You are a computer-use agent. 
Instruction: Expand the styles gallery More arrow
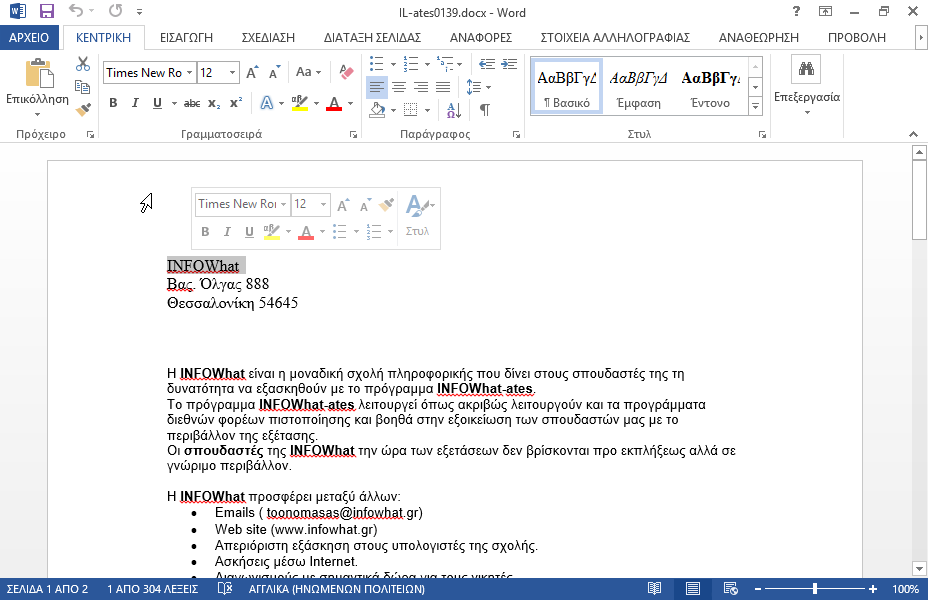(x=755, y=107)
